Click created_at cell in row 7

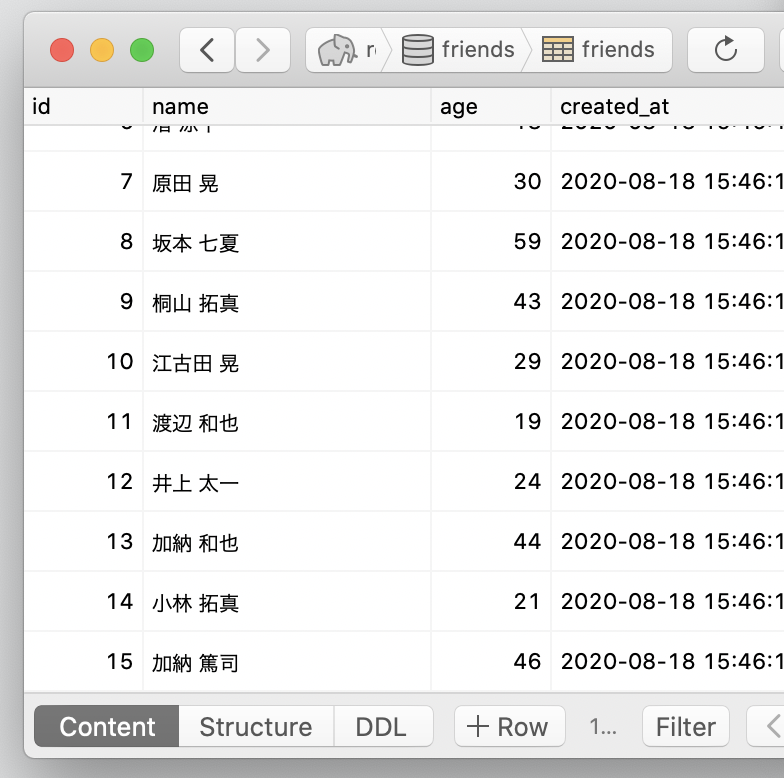pos(668,182)
